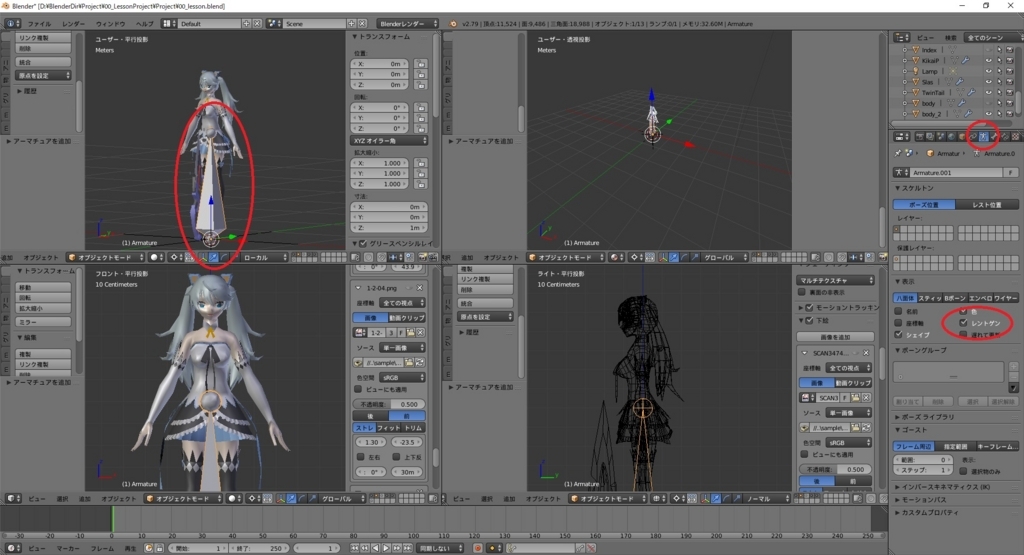
Task: Click the Render properties tab icon
Action: [x=920, y=136]
